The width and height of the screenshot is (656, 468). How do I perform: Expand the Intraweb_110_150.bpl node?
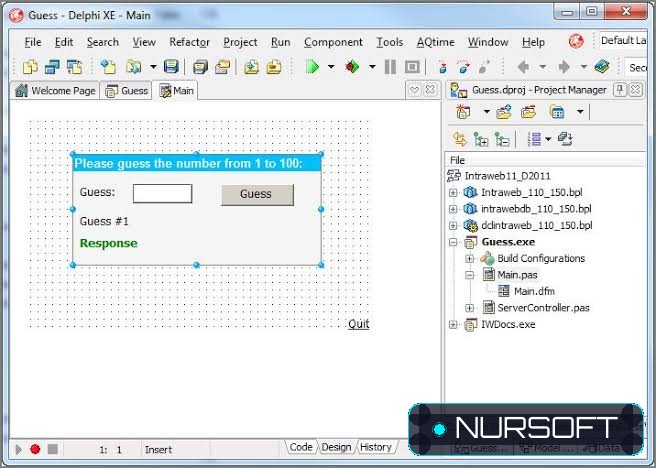(x=453, y=193)
